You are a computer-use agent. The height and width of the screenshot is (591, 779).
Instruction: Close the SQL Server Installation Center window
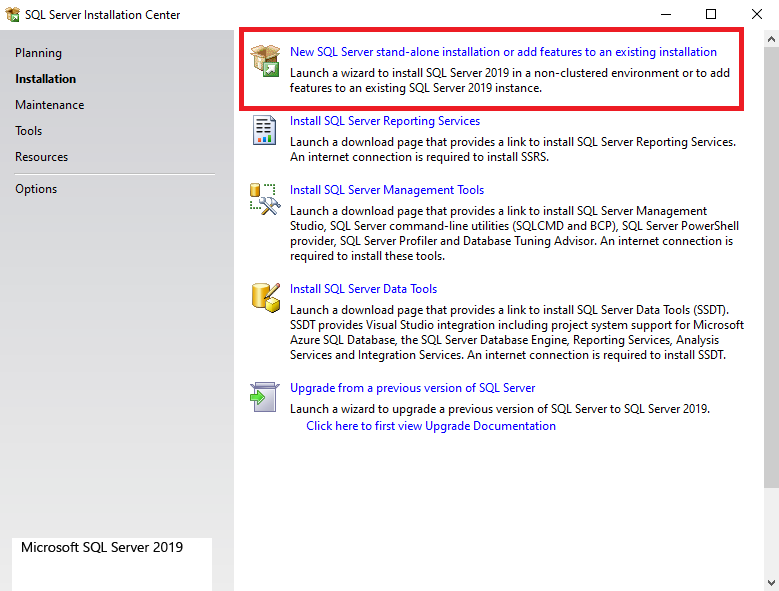click(x=756, y=14)
